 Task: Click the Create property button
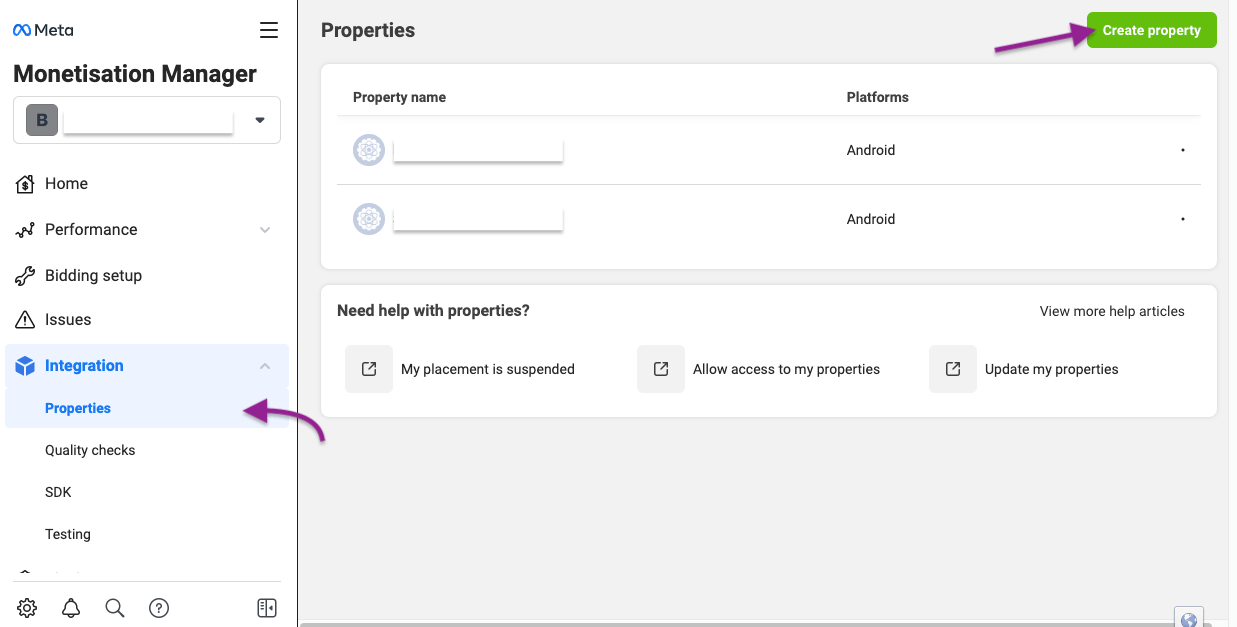point(1151,29)
